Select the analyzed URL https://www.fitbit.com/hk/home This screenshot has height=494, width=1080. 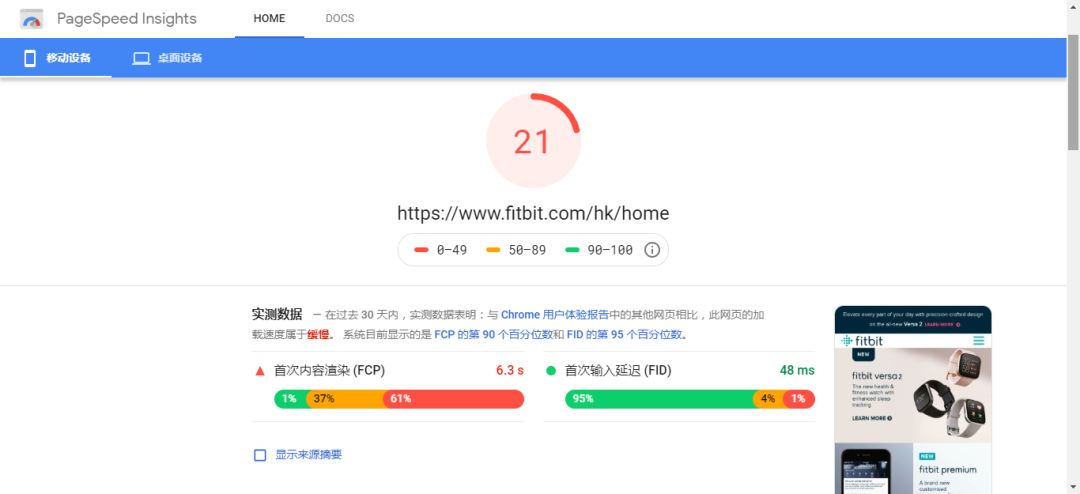[533, 213]
